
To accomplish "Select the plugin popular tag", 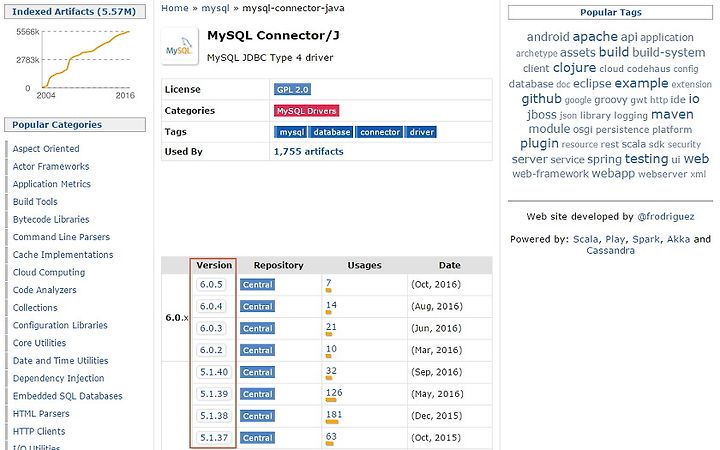I will pos(539,144).
